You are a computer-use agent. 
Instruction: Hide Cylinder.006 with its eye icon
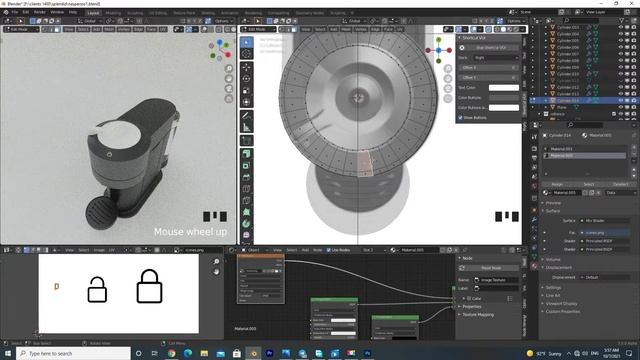coord(620,47)
